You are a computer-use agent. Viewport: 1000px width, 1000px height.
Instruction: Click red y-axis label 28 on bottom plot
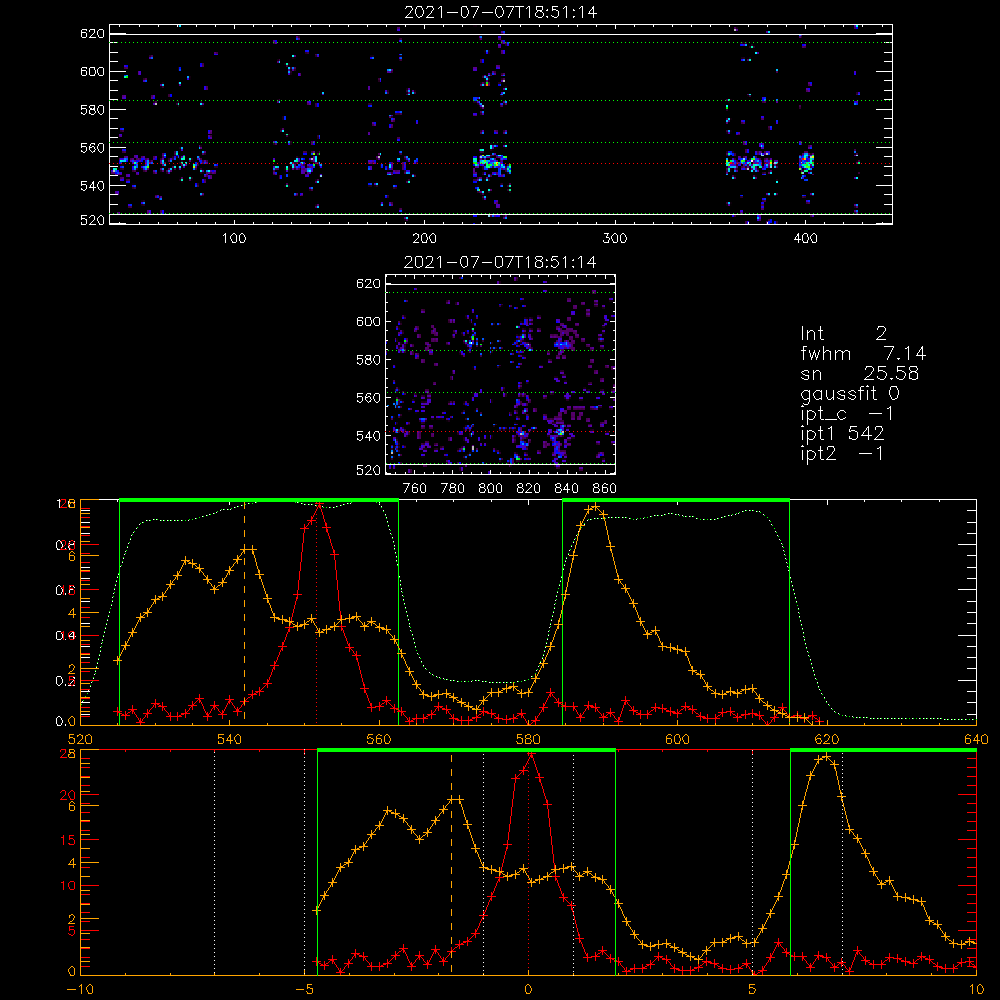pos(68,753)
